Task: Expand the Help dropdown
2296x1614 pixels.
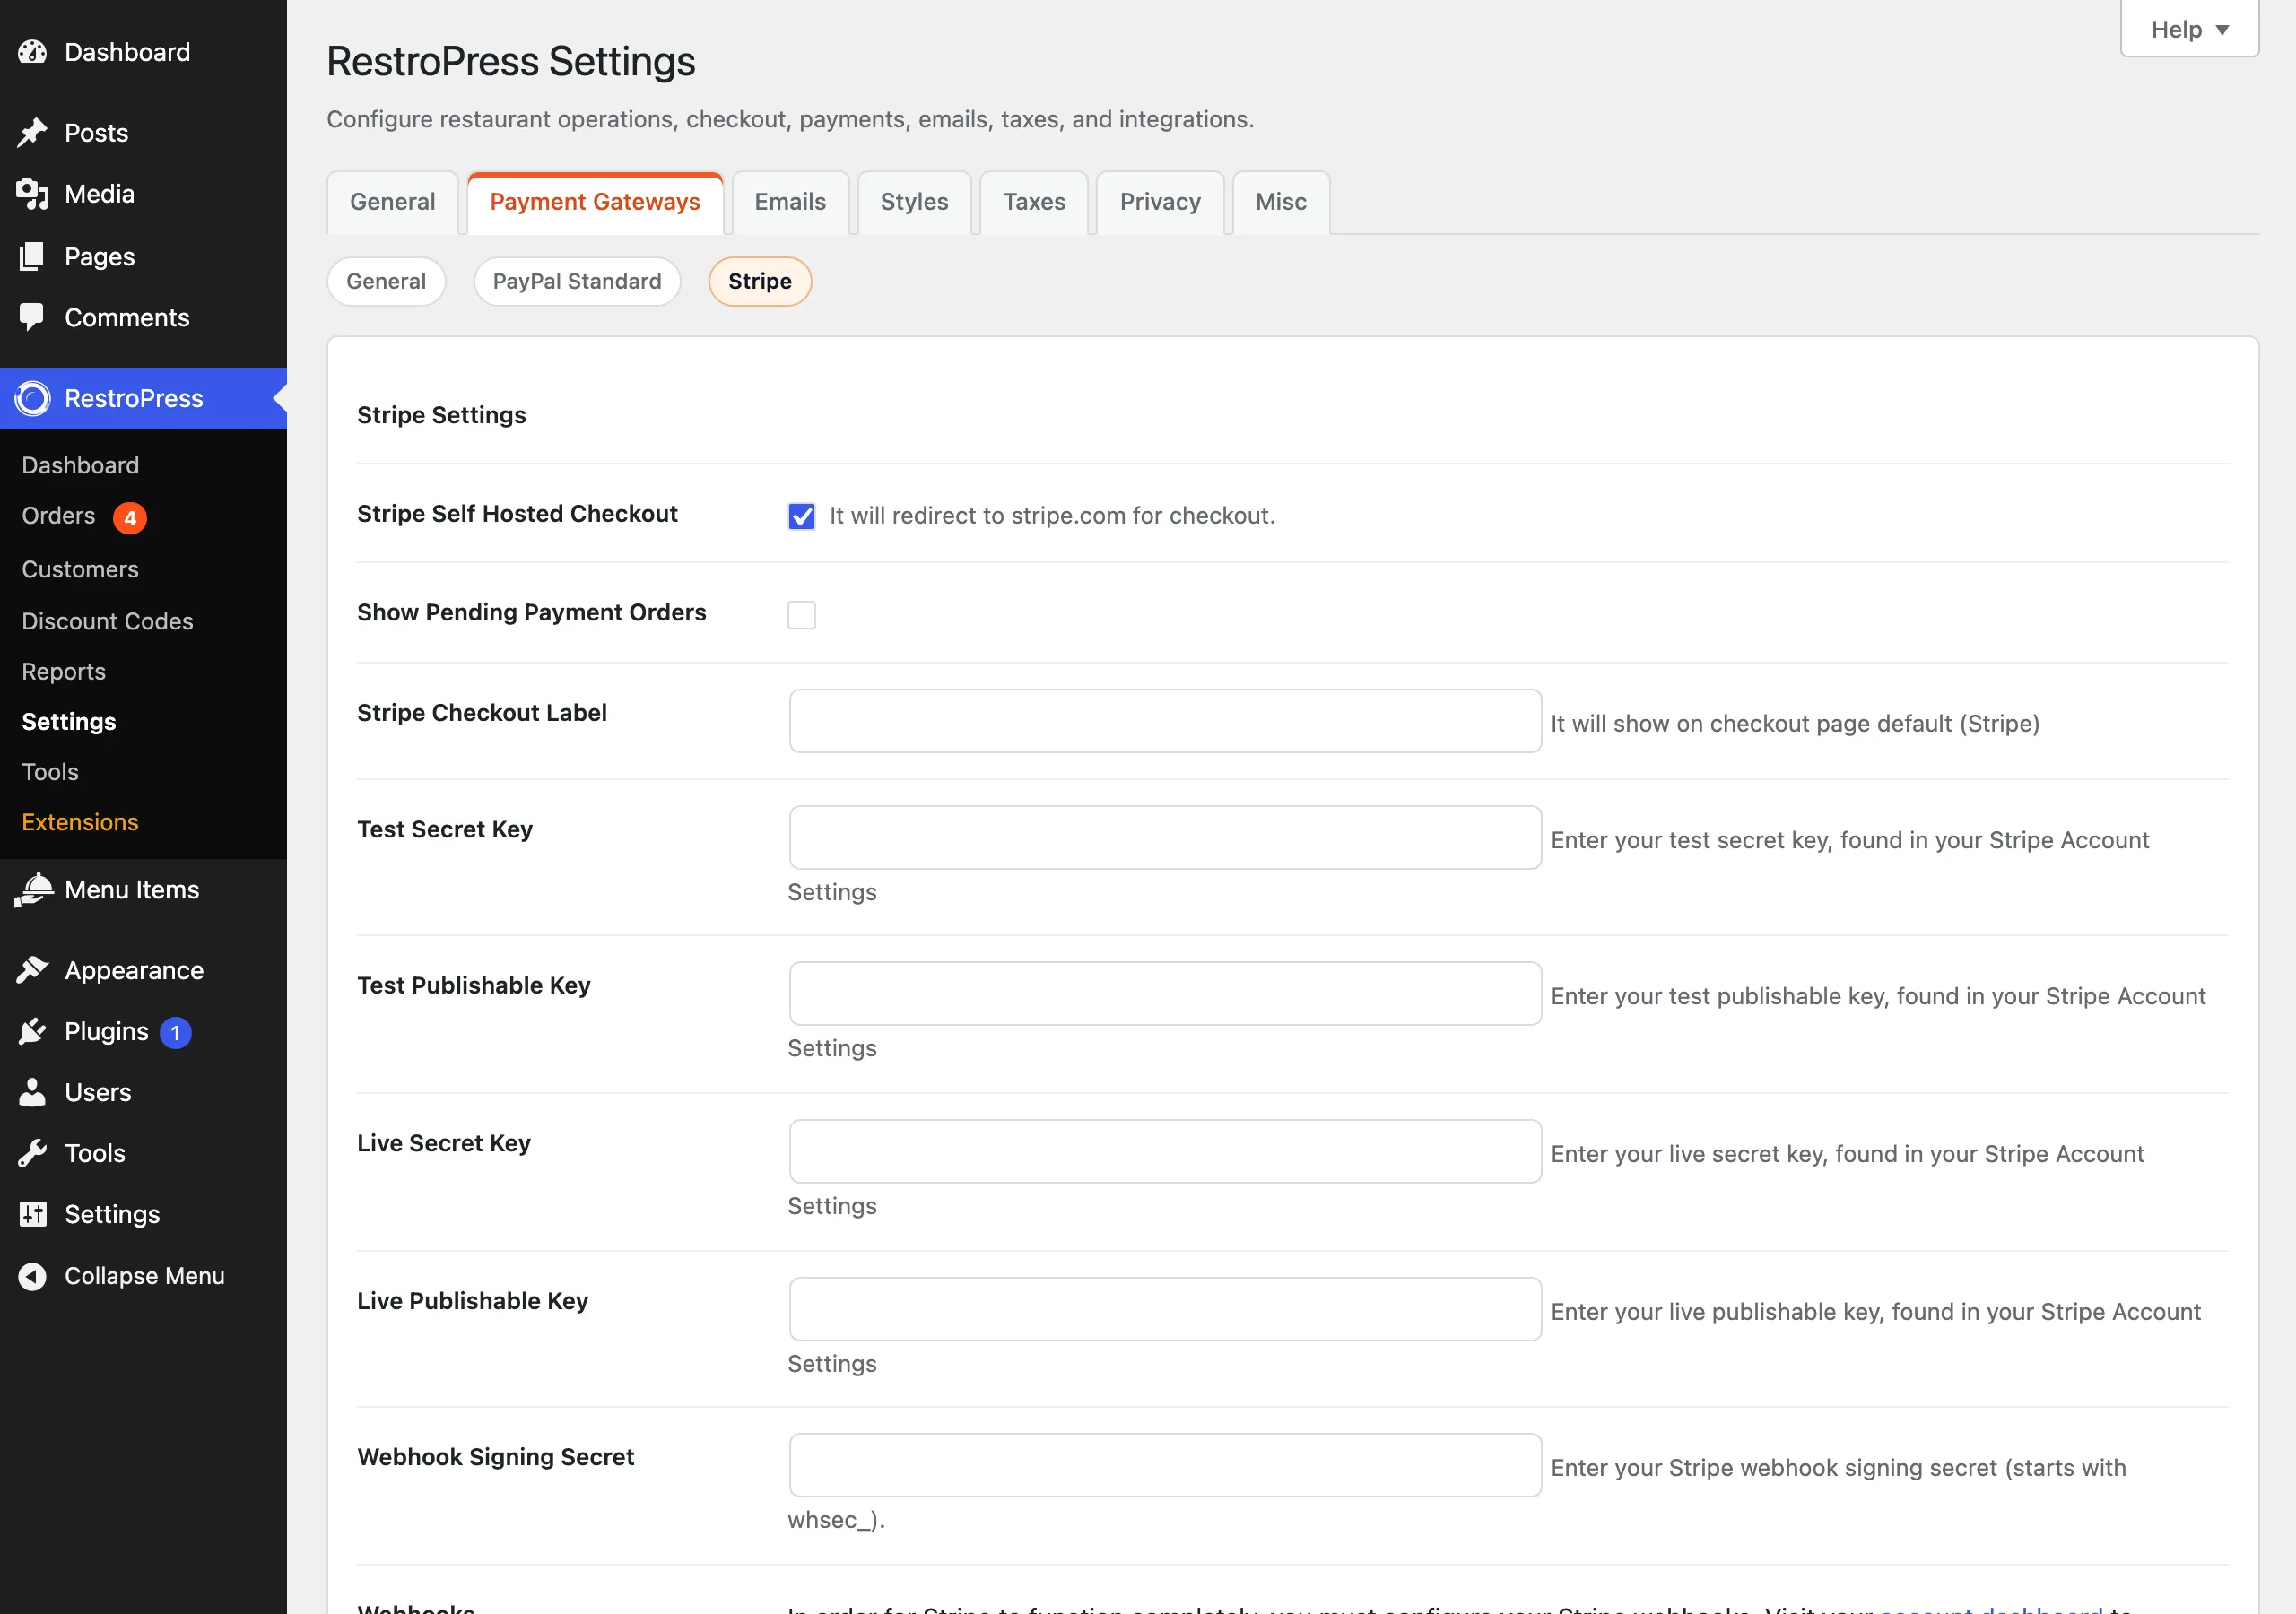Action: pyautogui.click(x=2189, y=29)
